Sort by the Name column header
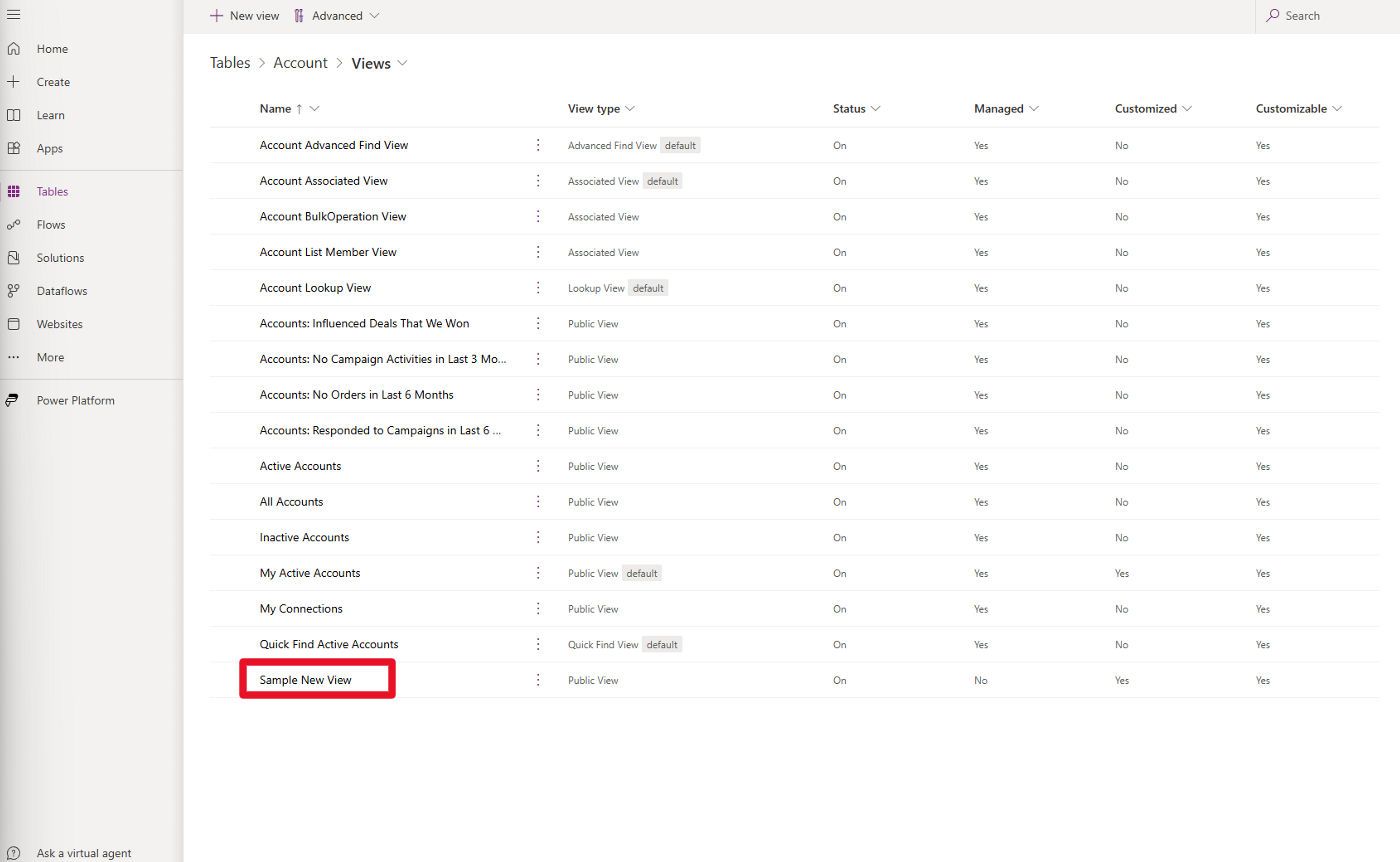The width and height of the screenshot is (1400, 862). point(275,109)
